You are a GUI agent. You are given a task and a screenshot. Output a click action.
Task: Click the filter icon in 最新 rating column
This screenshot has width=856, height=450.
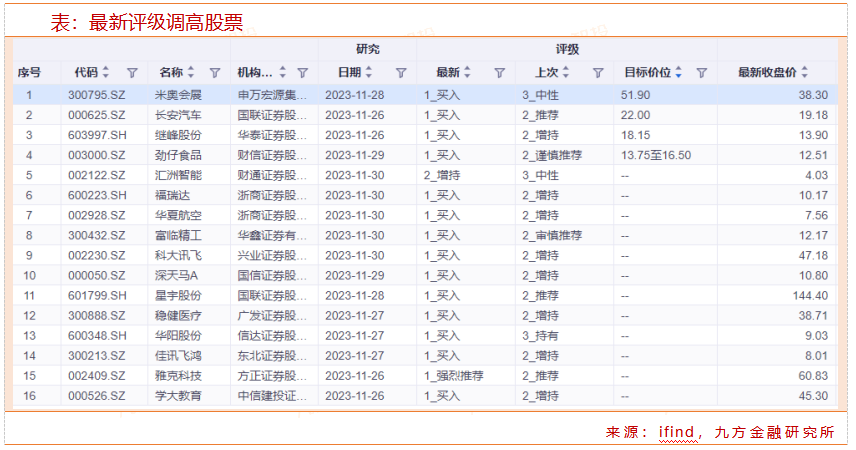coord(499,73)
